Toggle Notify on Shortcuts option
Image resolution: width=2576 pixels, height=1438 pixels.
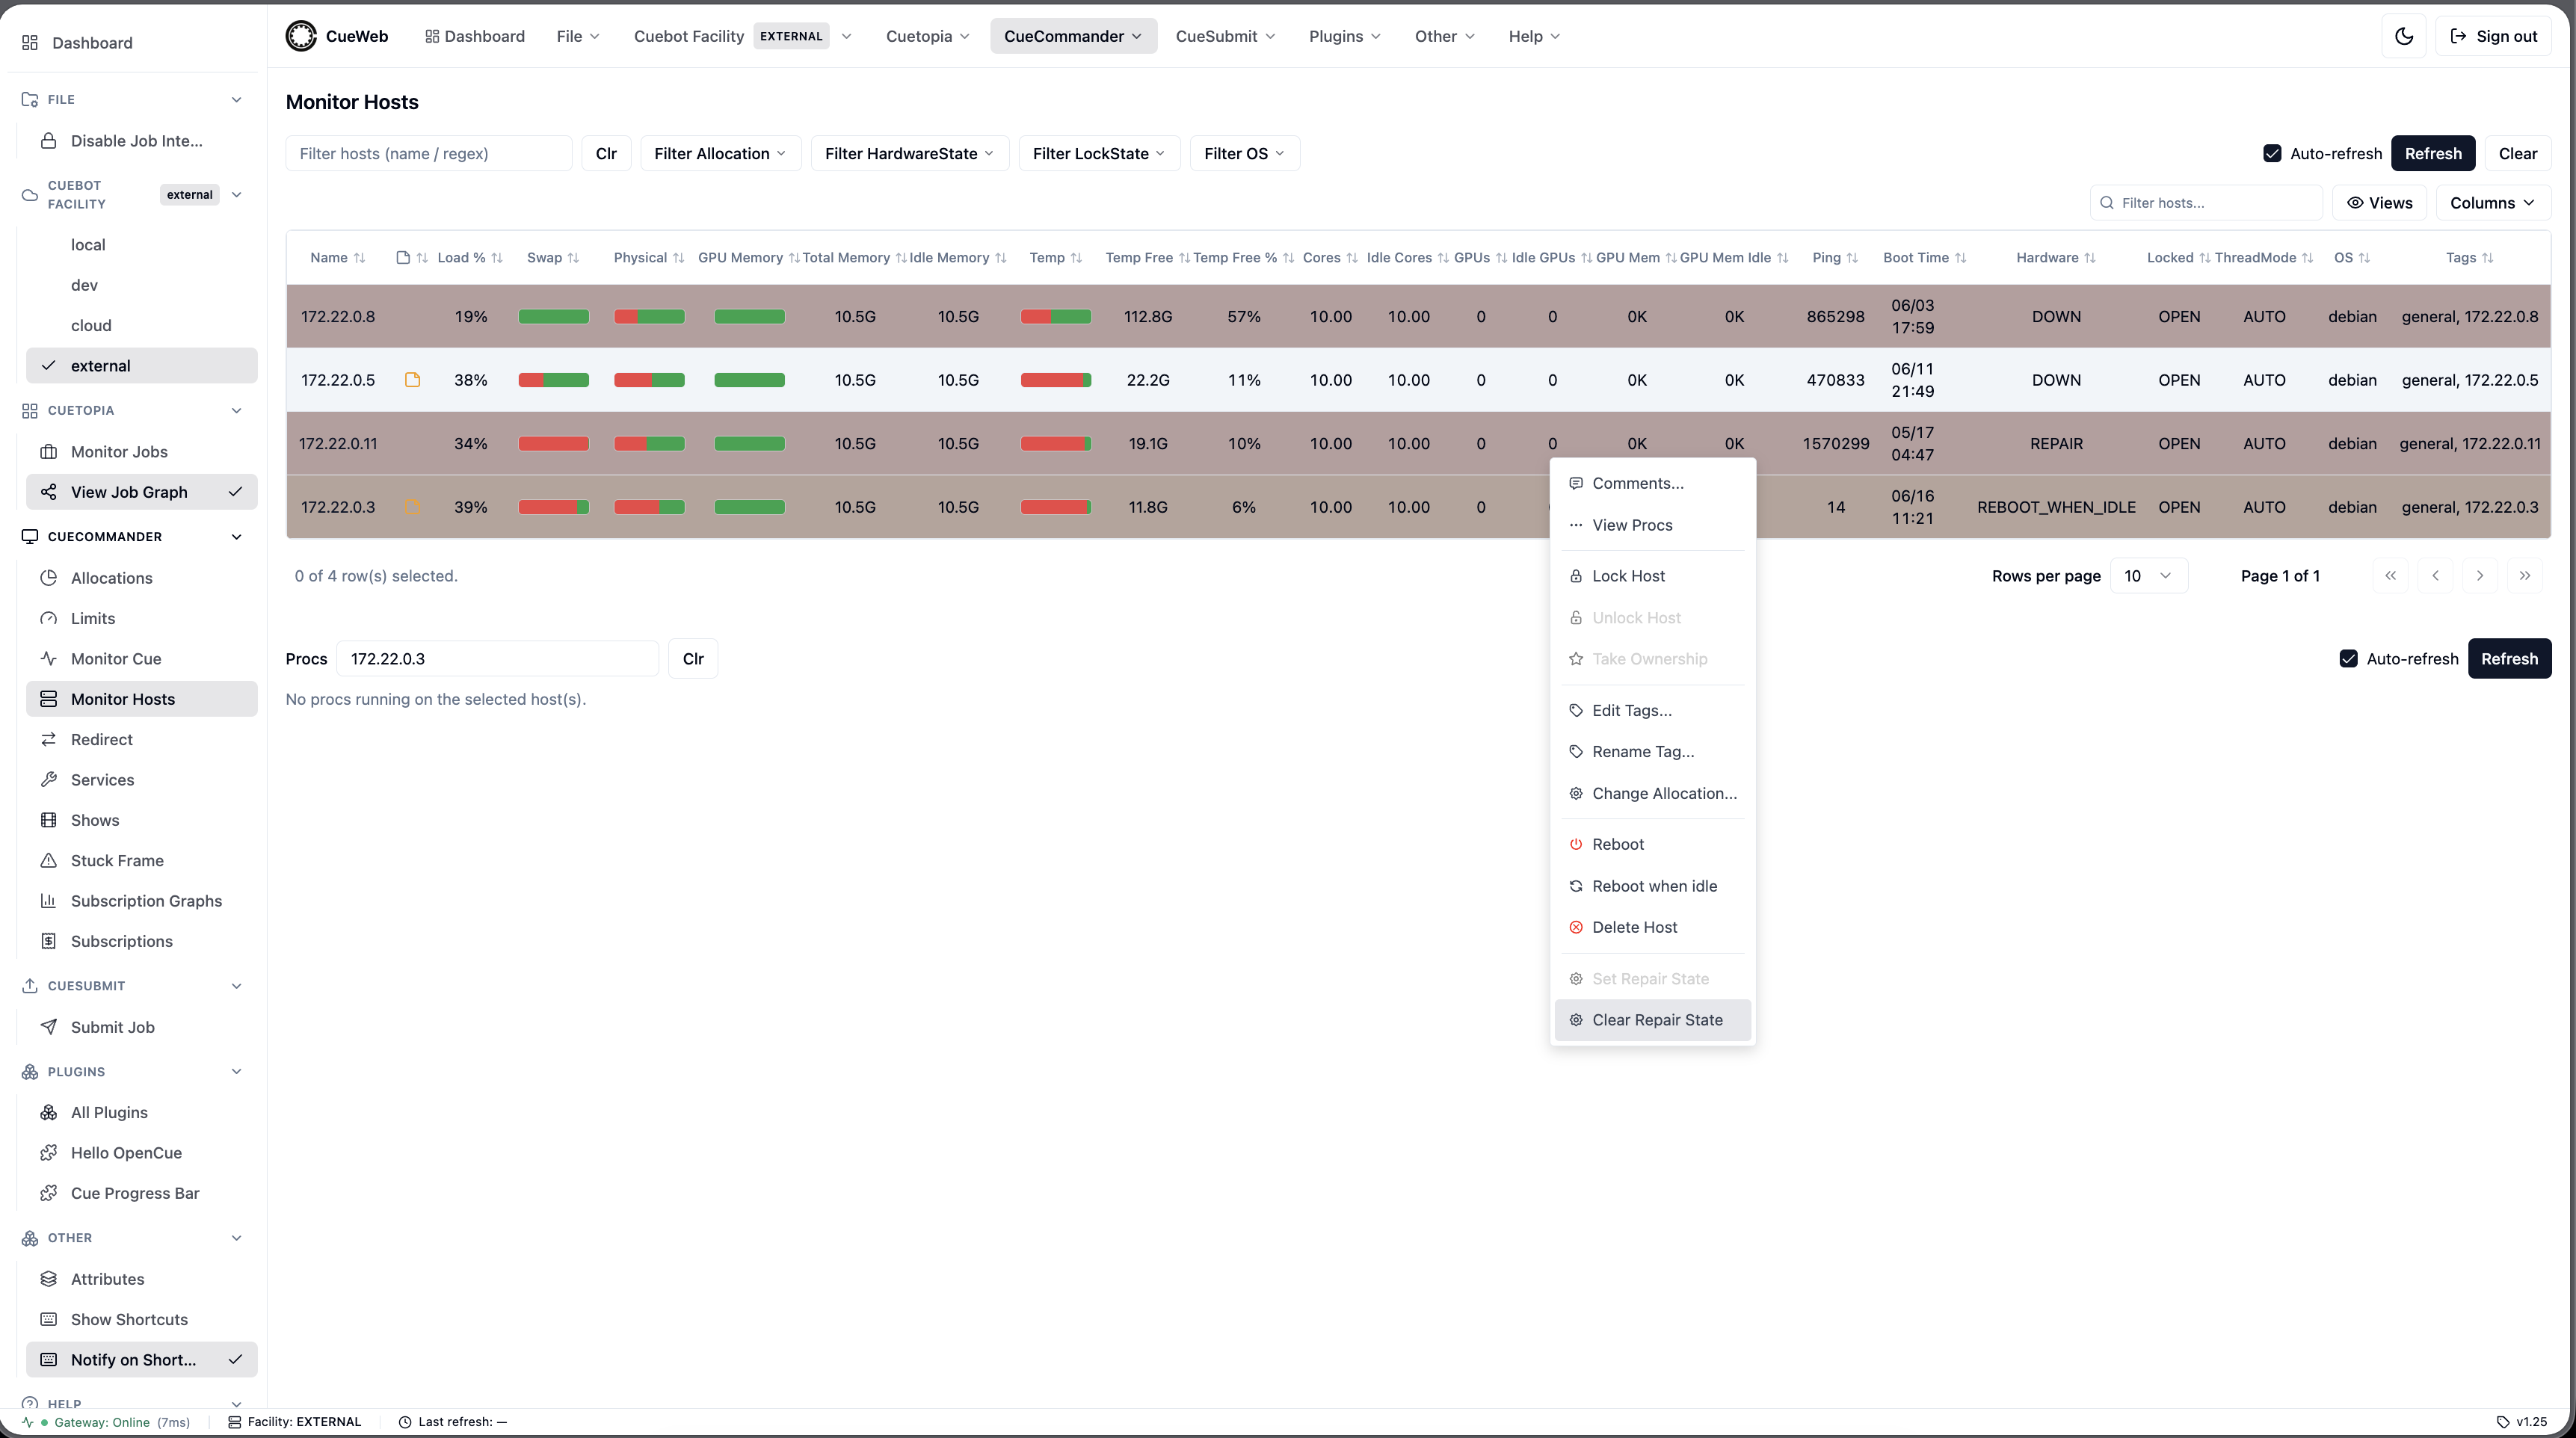142,1360
